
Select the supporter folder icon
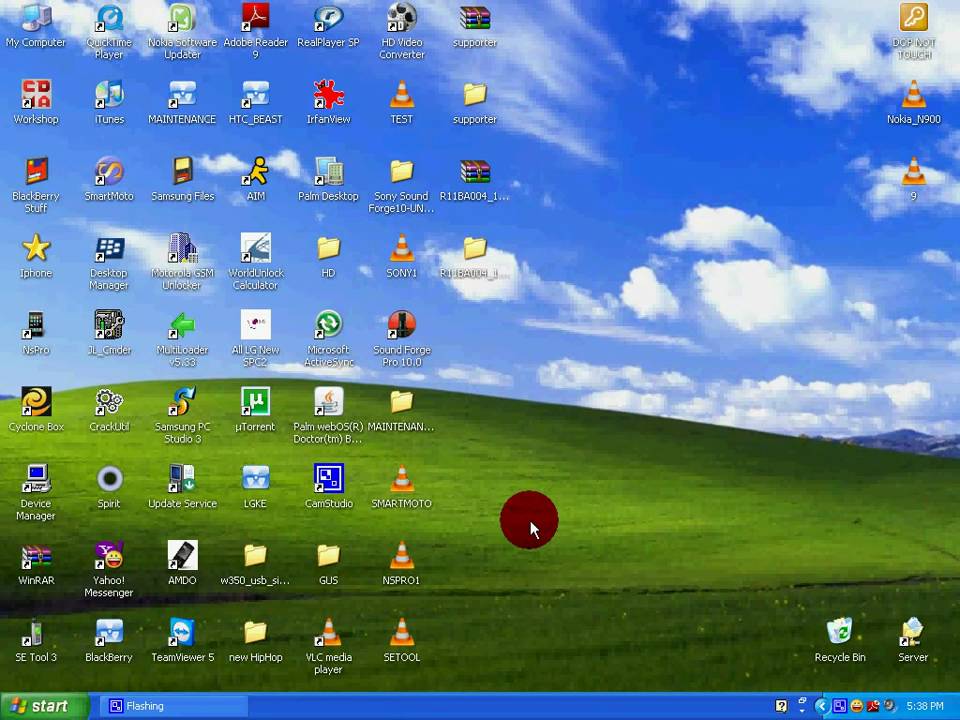click(x=475, y=94)
